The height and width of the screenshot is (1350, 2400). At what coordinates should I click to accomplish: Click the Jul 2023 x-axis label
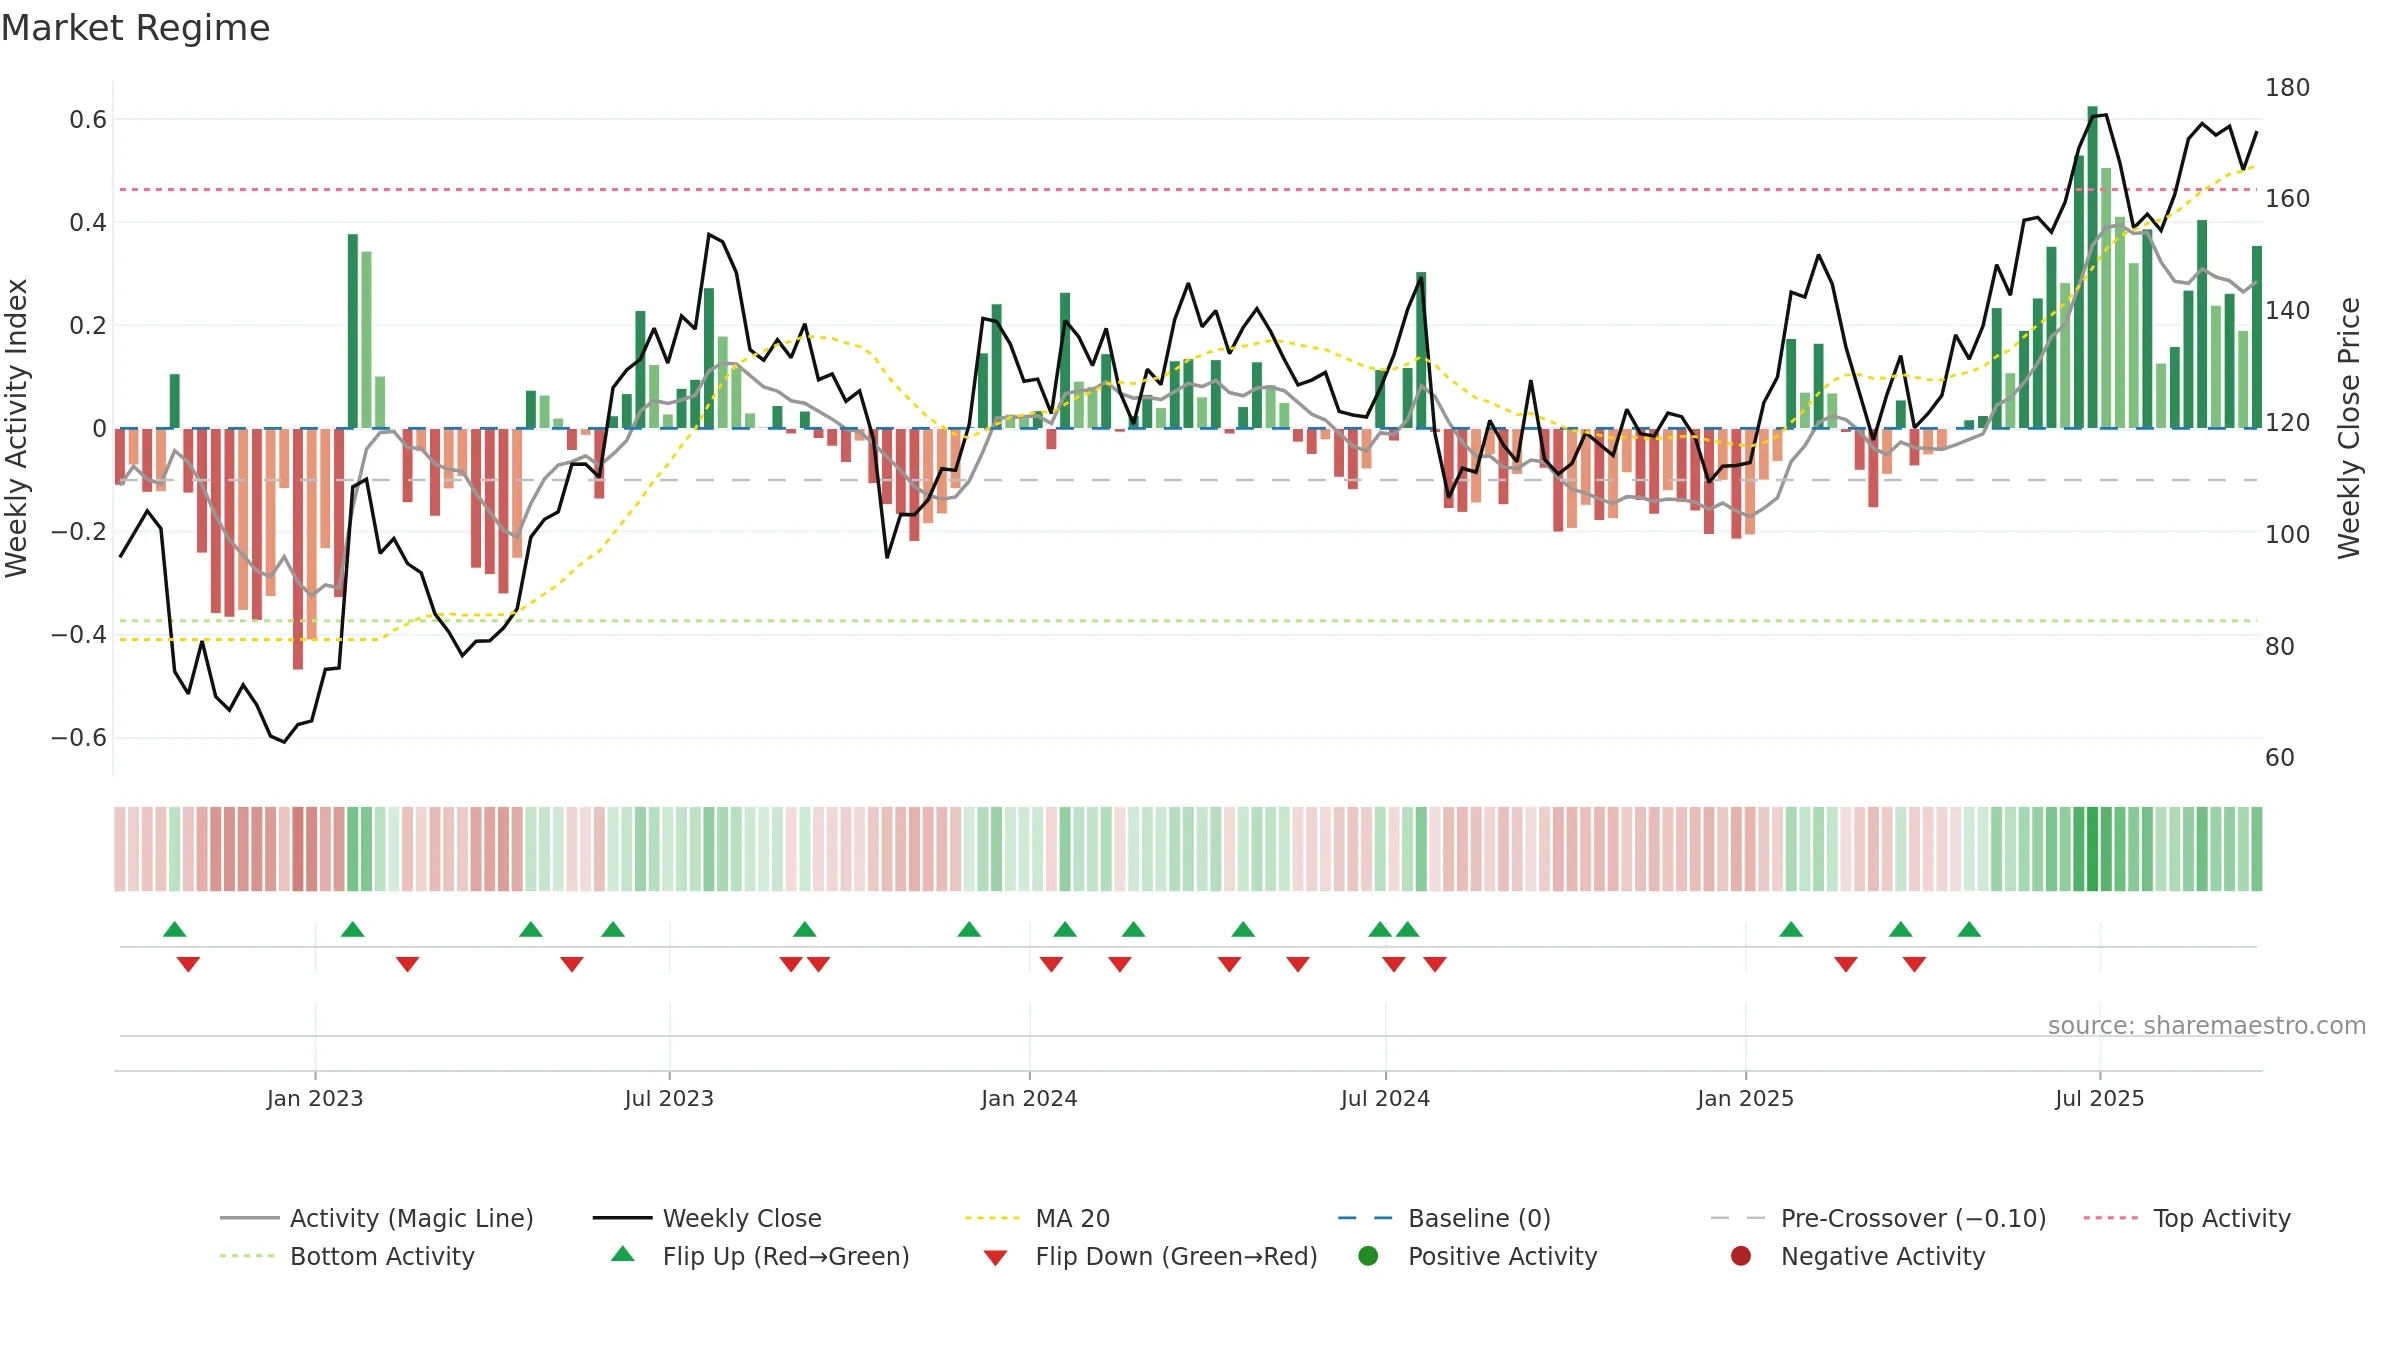click(669, 1098)
